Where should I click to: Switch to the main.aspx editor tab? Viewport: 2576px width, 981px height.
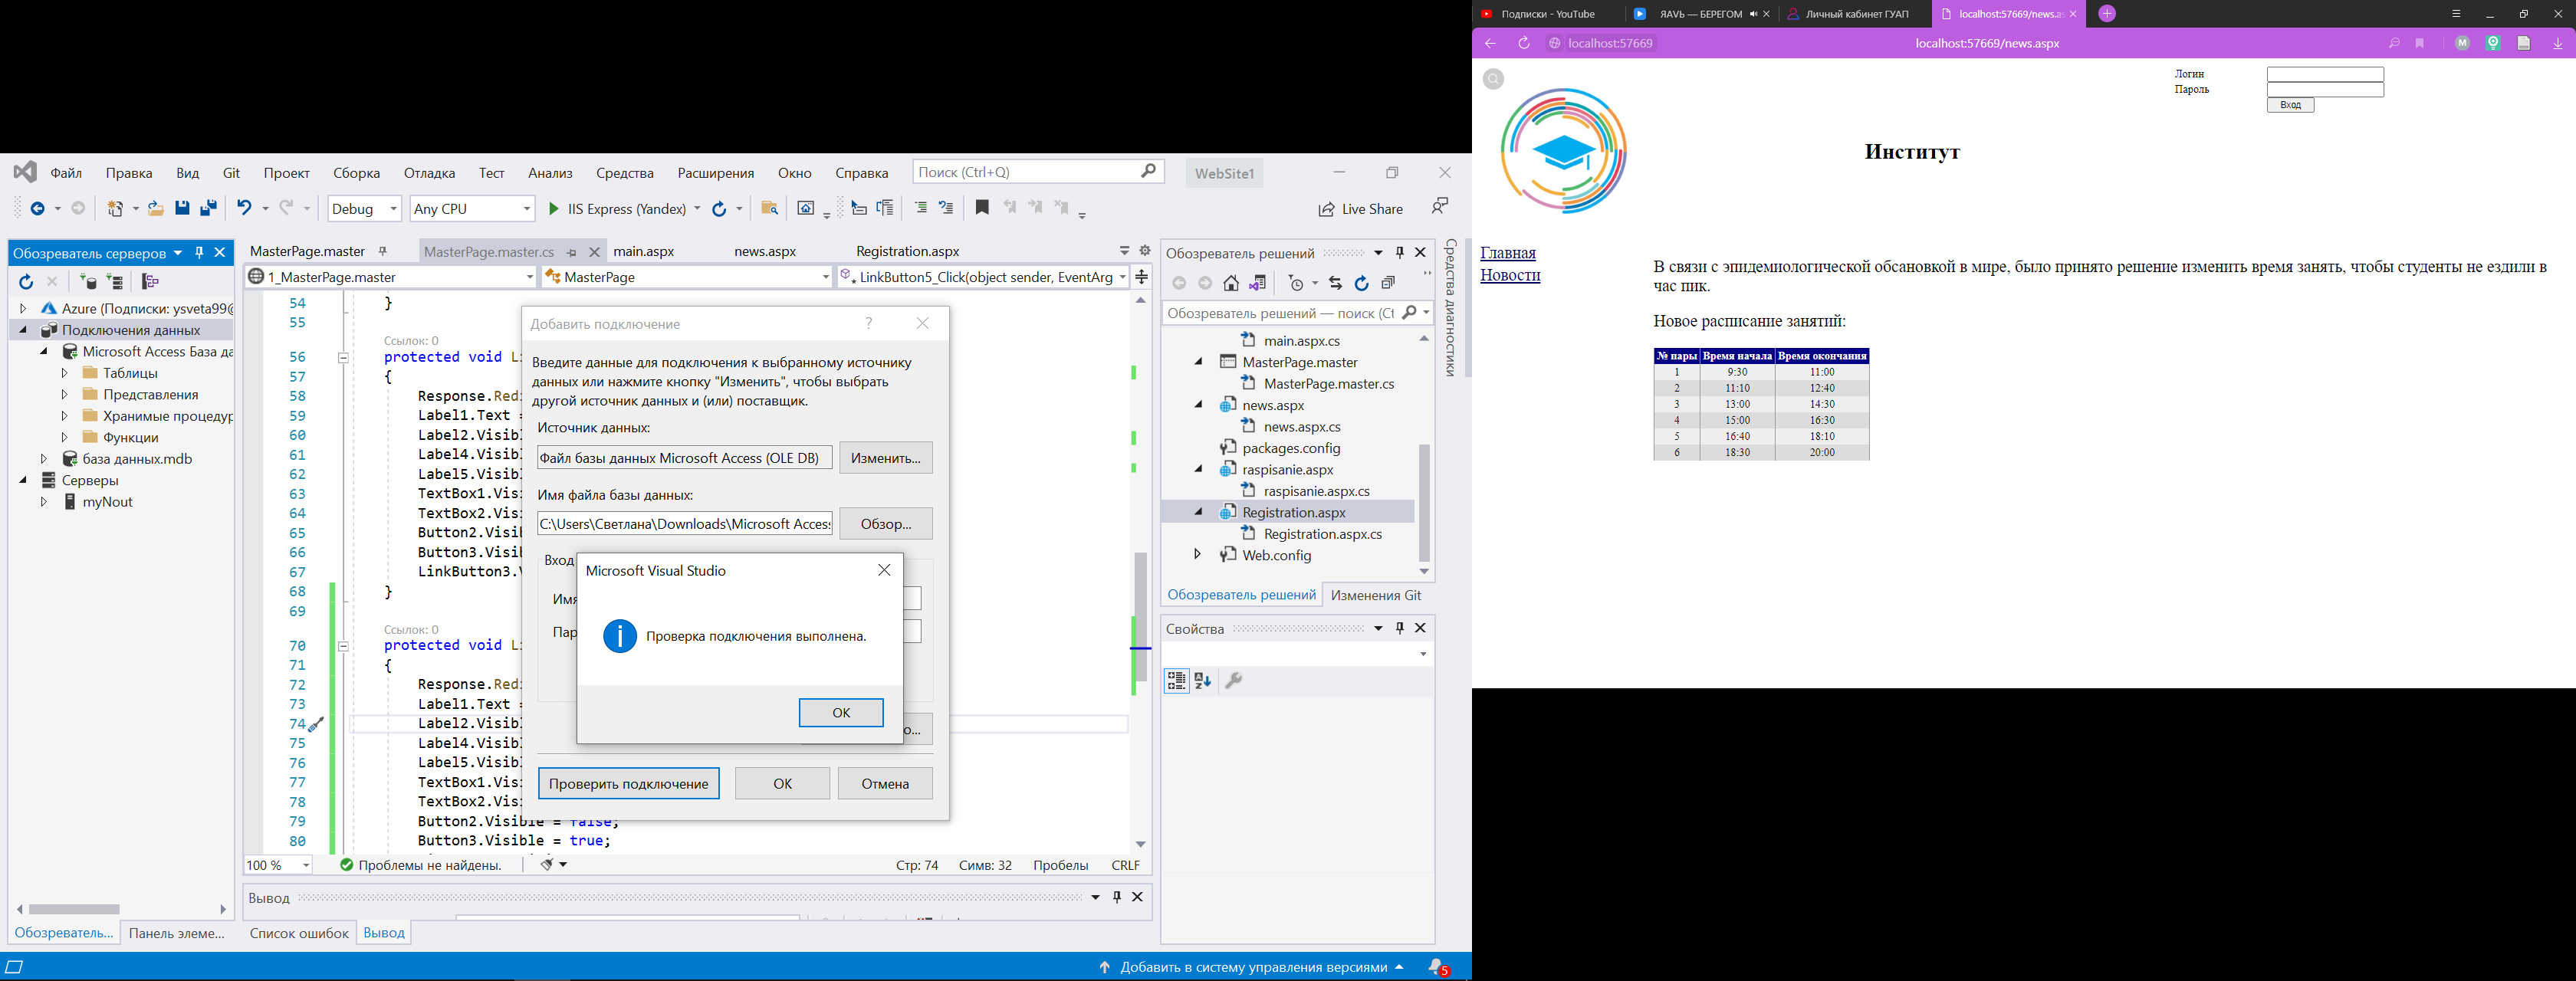point(644,251)
